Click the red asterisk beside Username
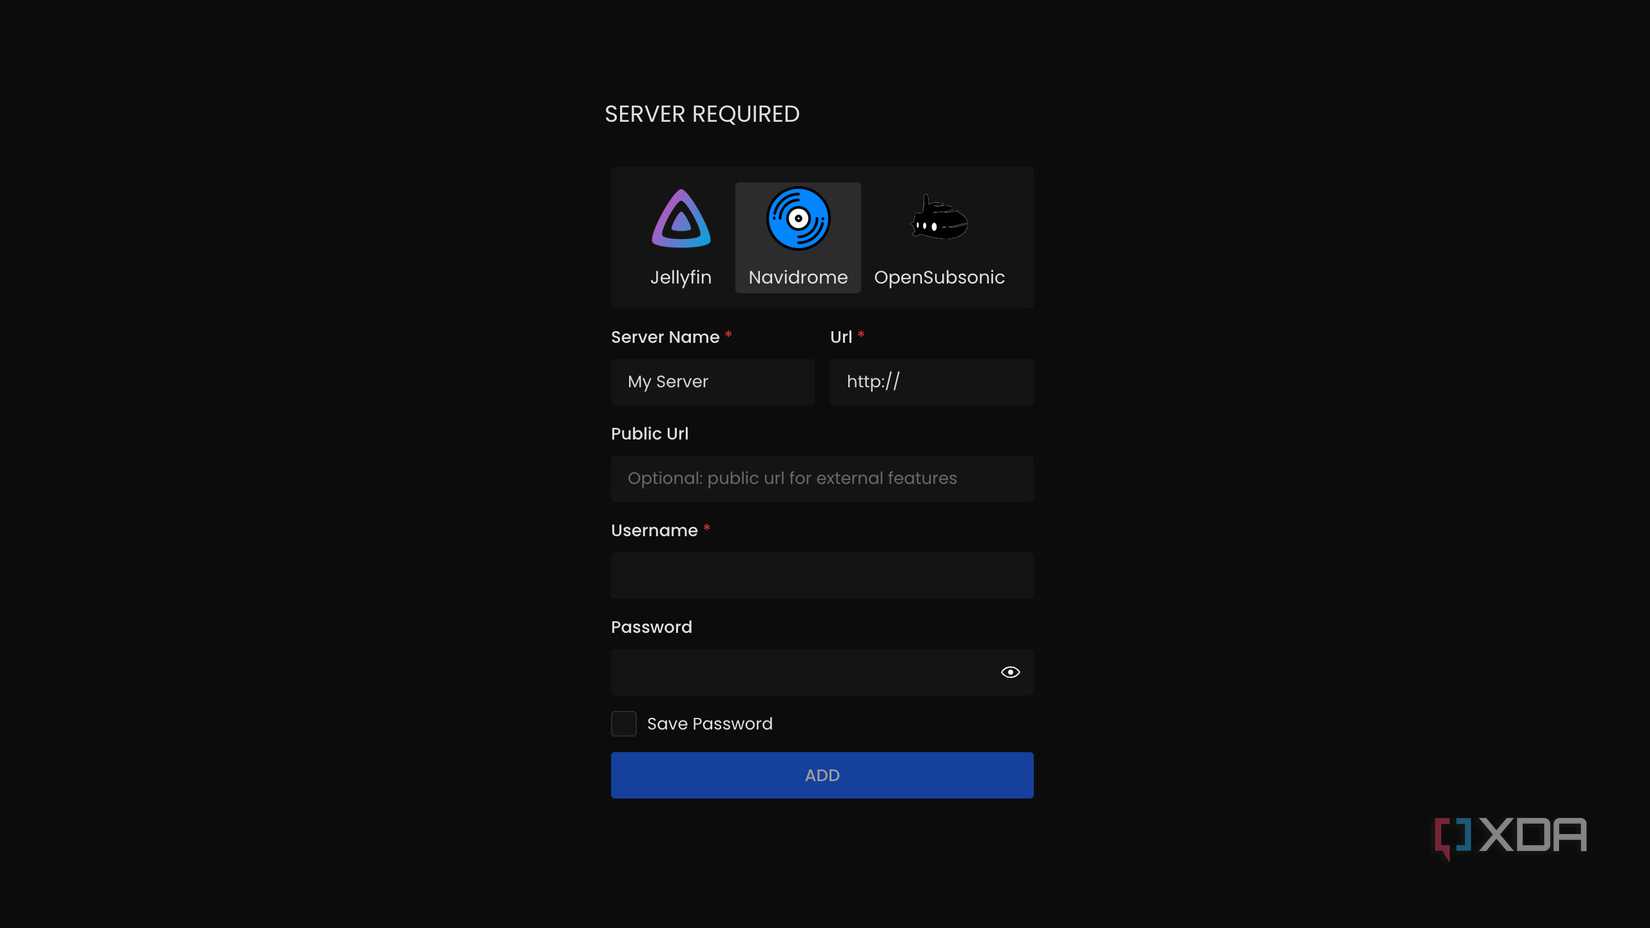The width and height of the screenshot is (1650, 928). [x=706, y=530]
